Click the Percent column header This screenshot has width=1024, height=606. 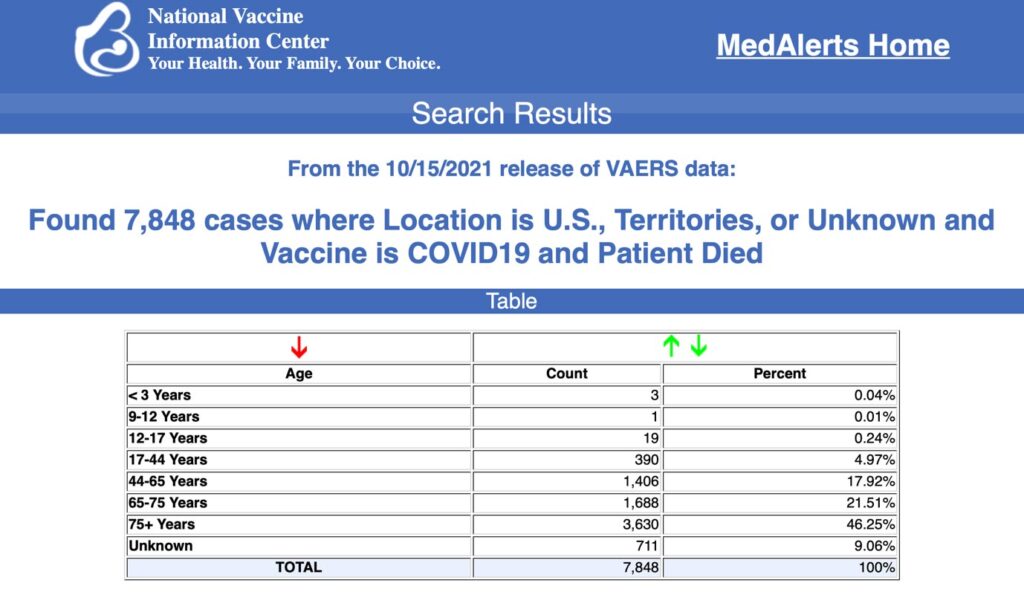click(x=779, y=374)
